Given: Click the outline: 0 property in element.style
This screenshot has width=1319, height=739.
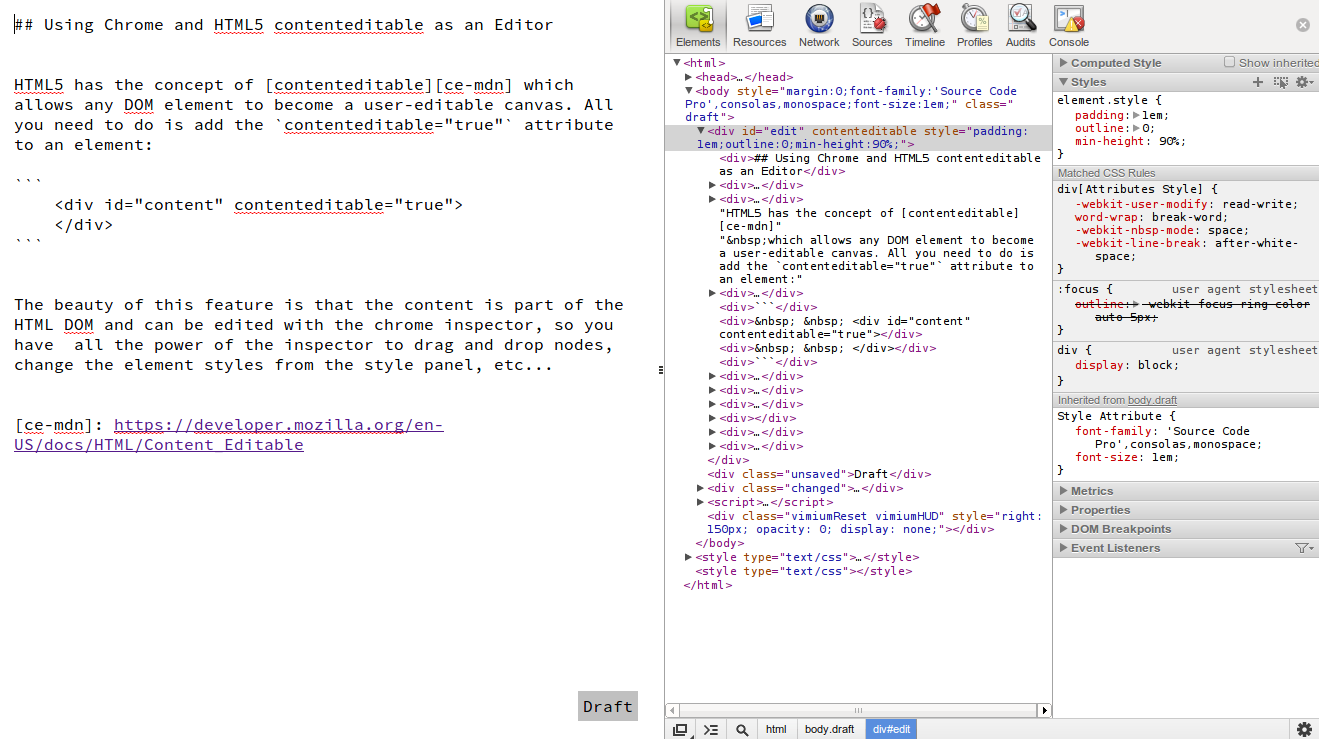Looking at the screenshot, I should (1115, 128).
